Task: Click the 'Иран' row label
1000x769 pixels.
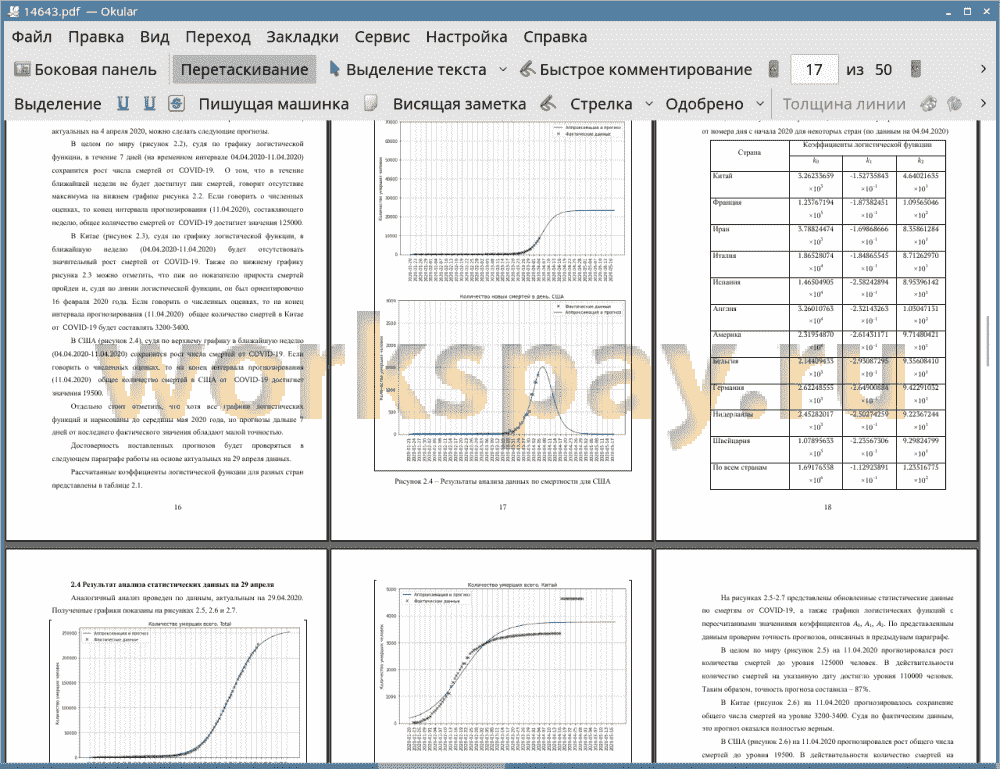Action: click(721, 229)
